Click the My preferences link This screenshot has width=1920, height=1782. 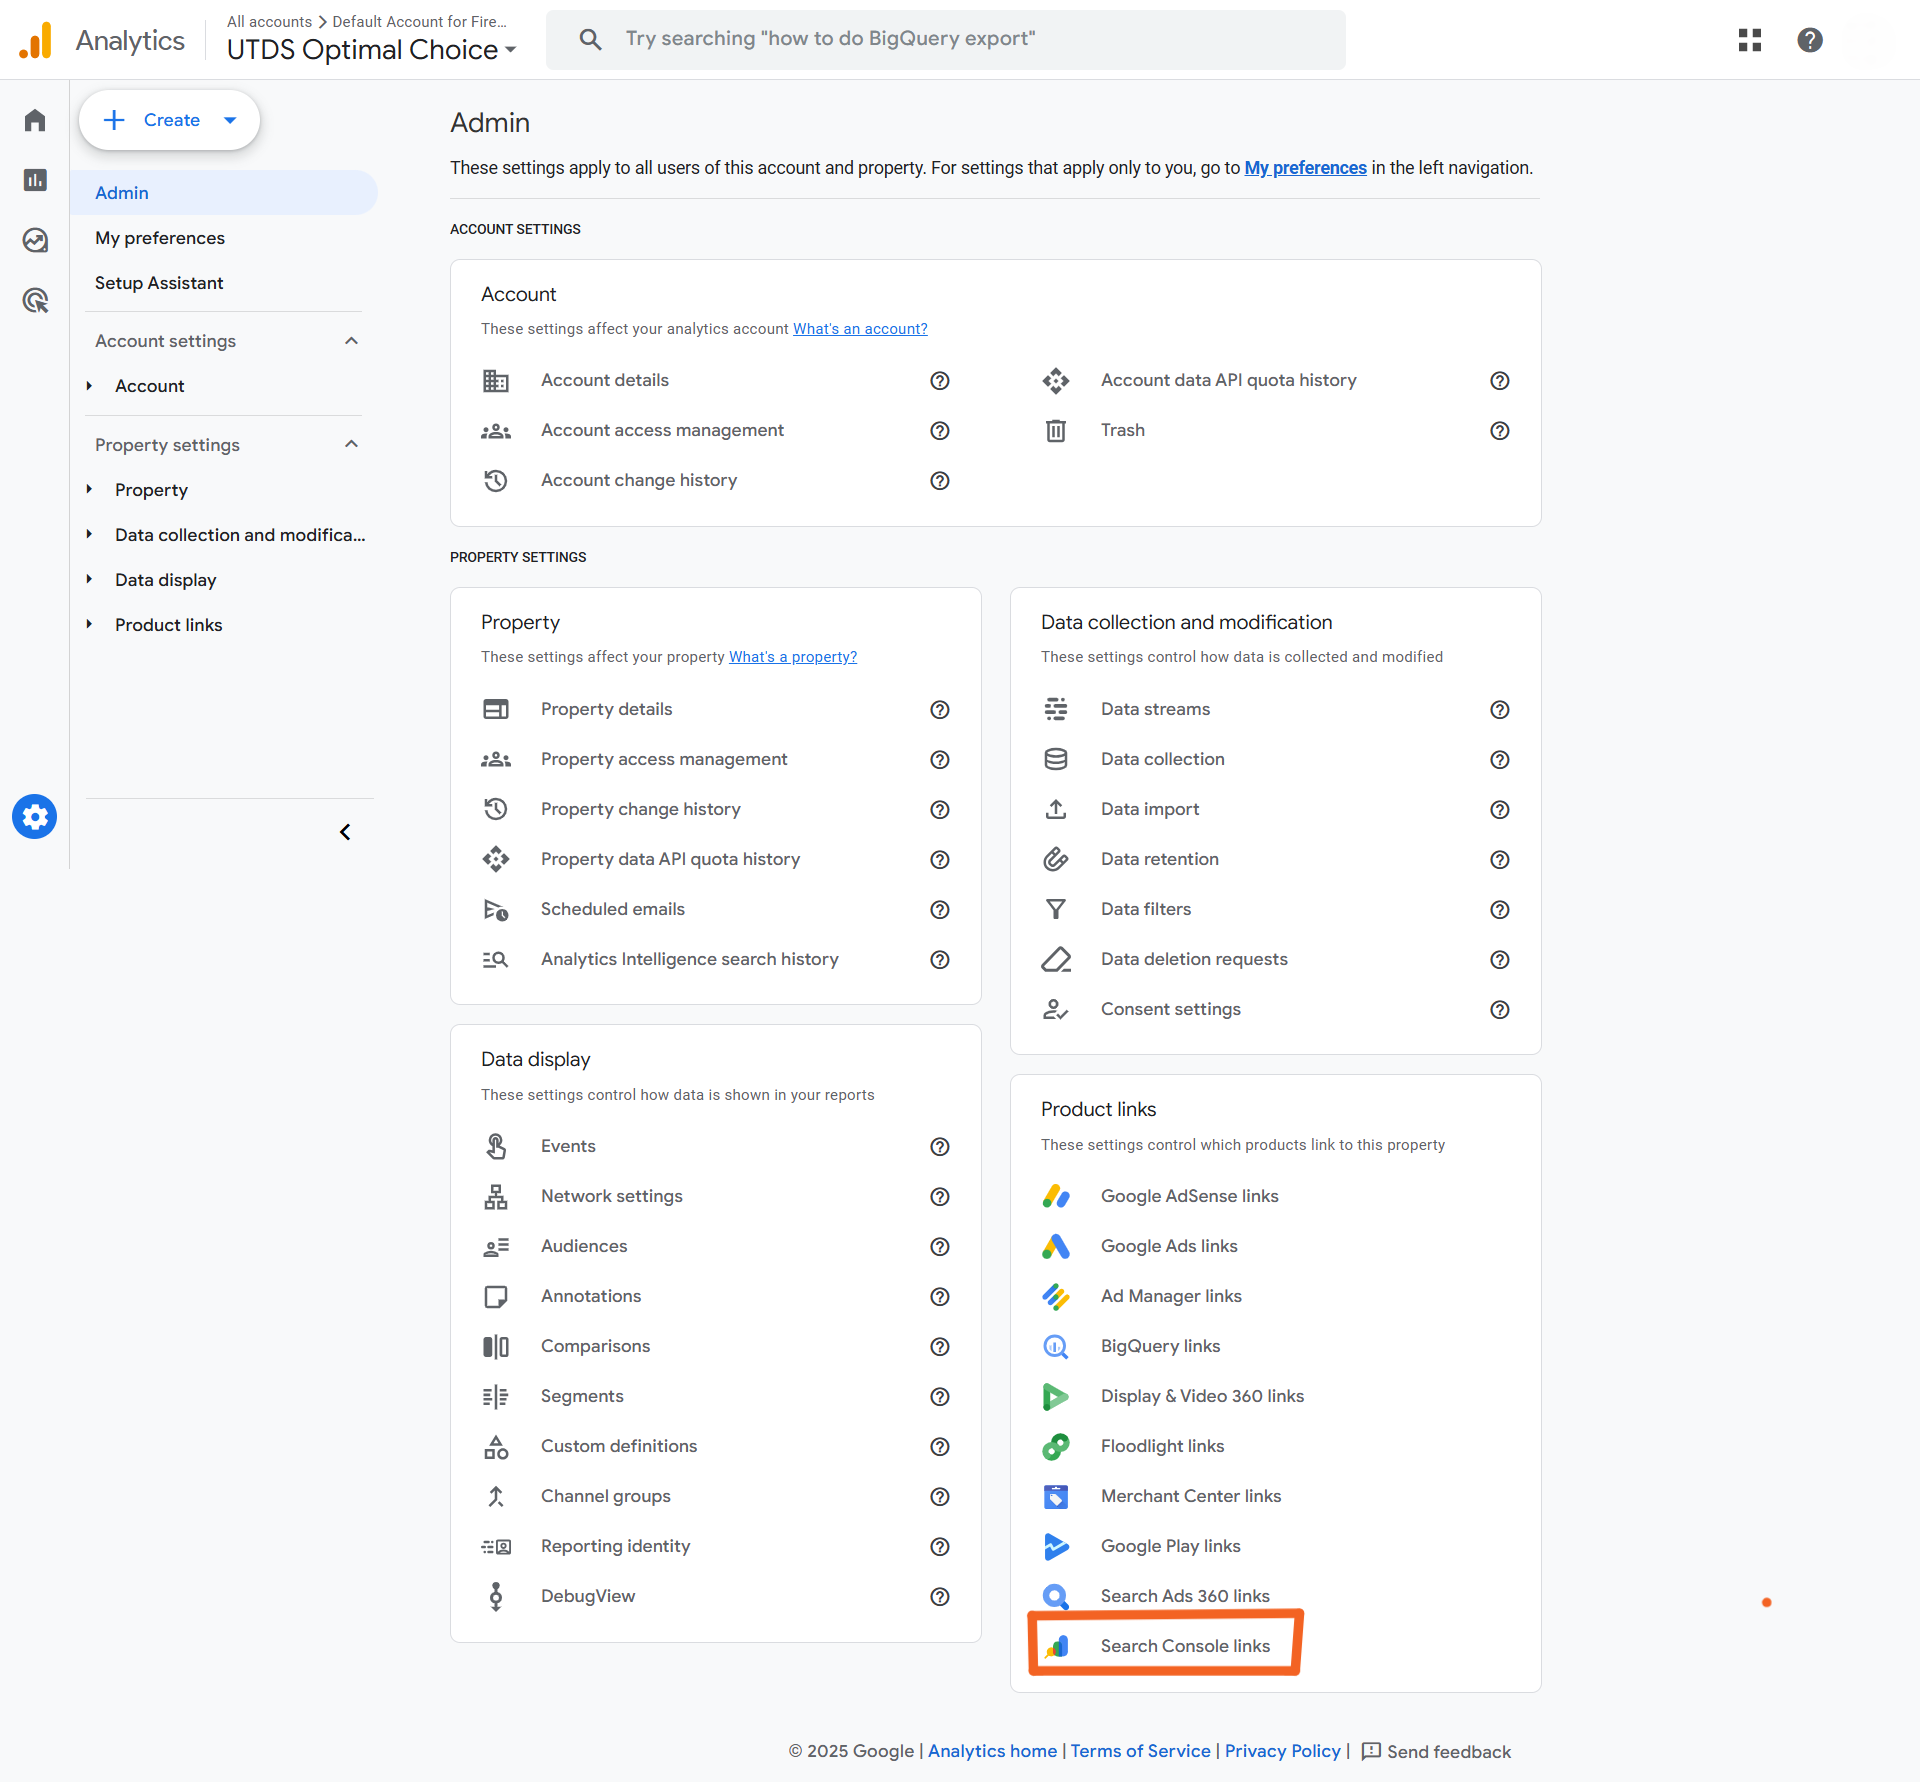[x=1305, y=168]
